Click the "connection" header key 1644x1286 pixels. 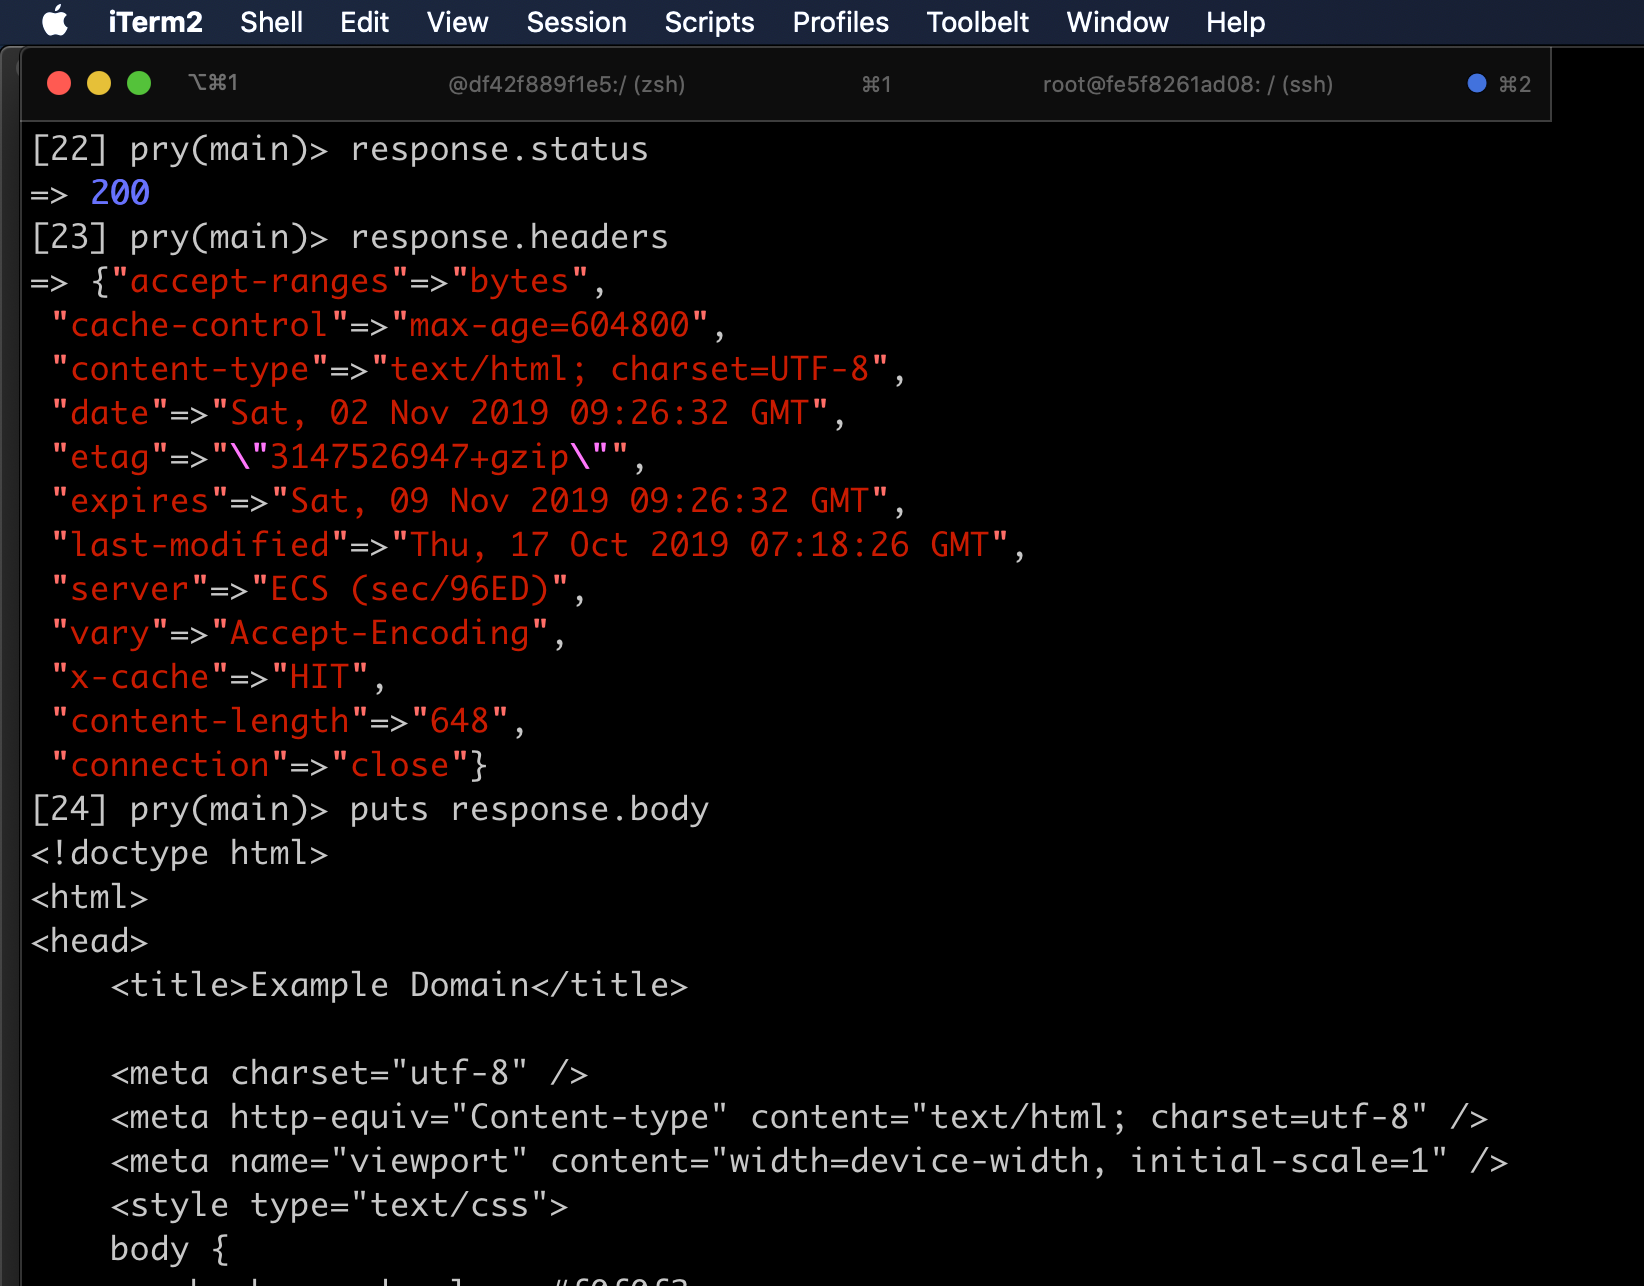click(170, 765)
